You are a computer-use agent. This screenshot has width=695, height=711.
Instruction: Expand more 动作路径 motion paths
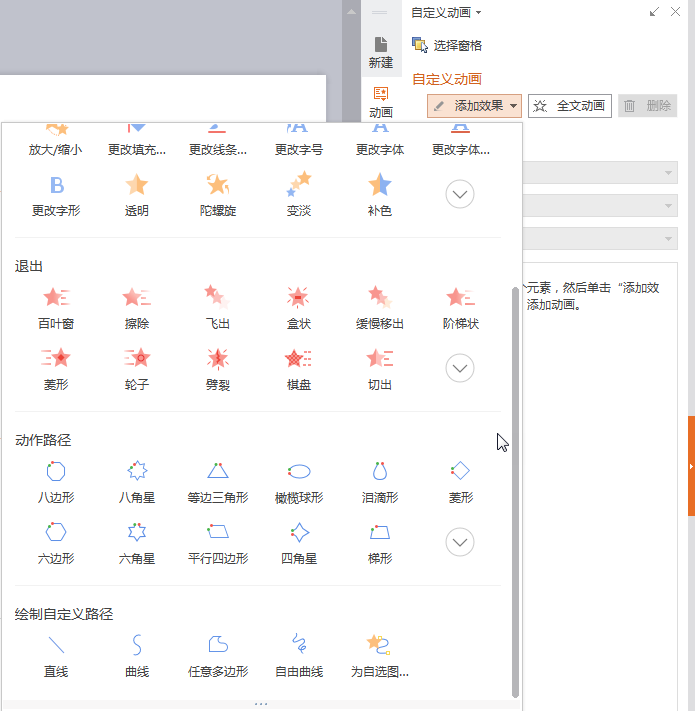(459, 542)
